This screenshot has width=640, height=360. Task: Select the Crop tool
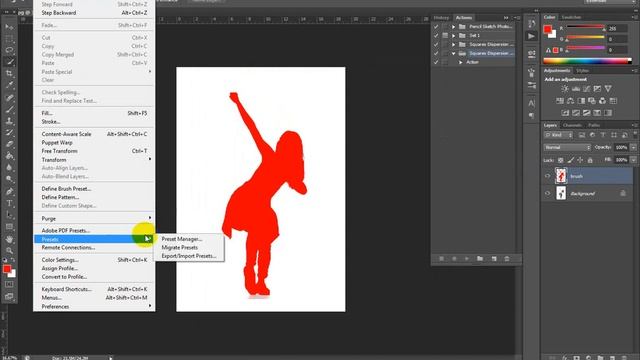(9, 73)
